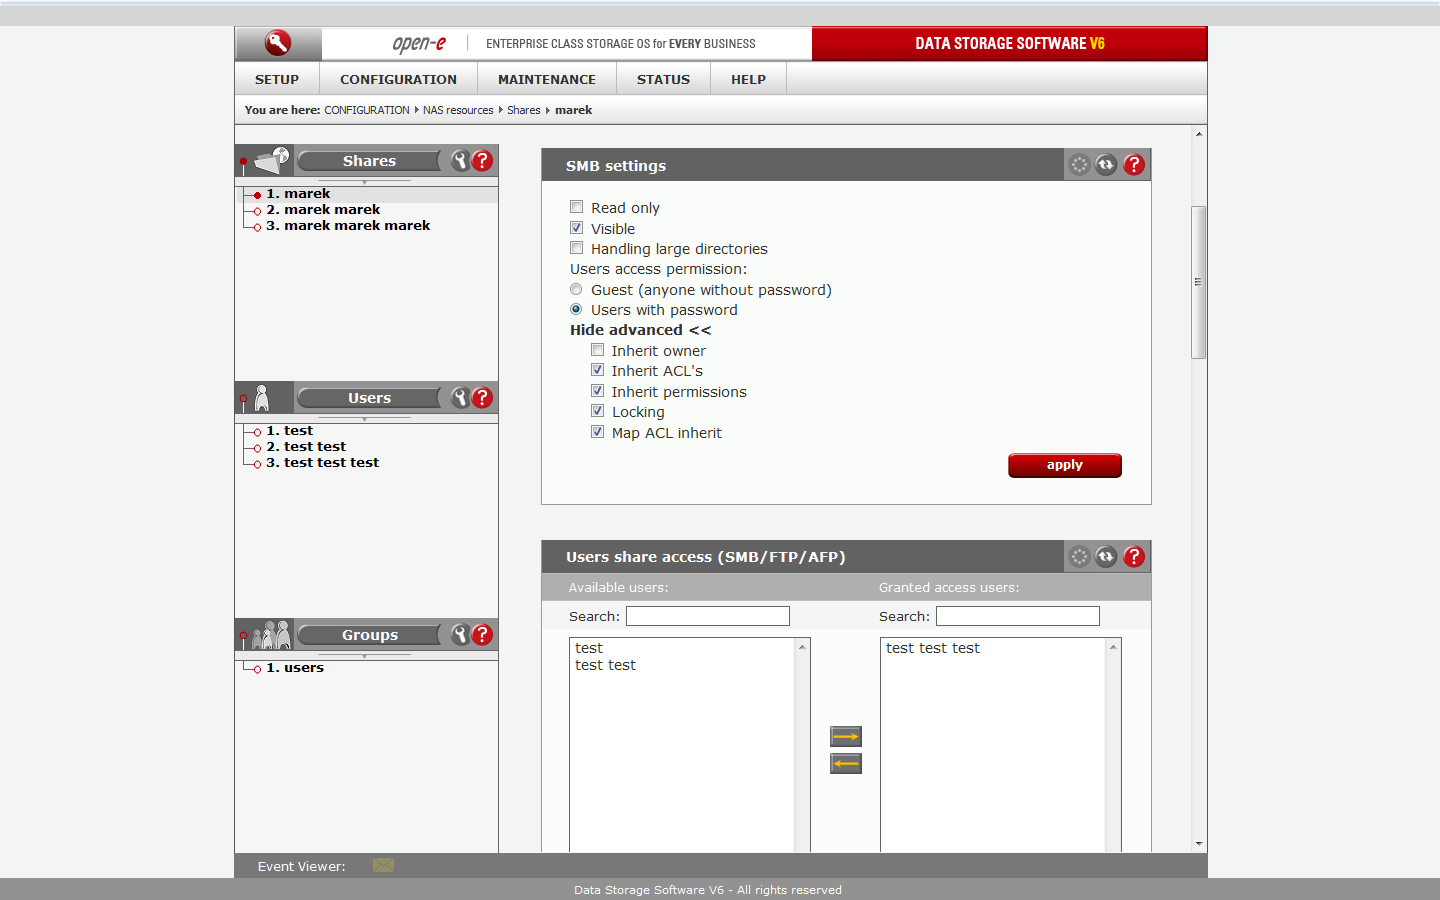This screenshot has height=900, width=1440.
Task: Open the STATUS menu
Action: click(663, 80)
